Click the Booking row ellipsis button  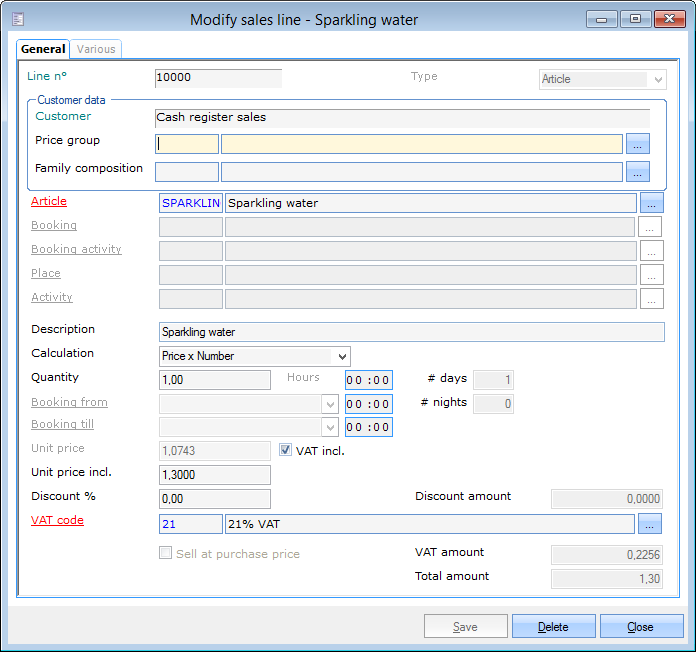pos(652,227)
